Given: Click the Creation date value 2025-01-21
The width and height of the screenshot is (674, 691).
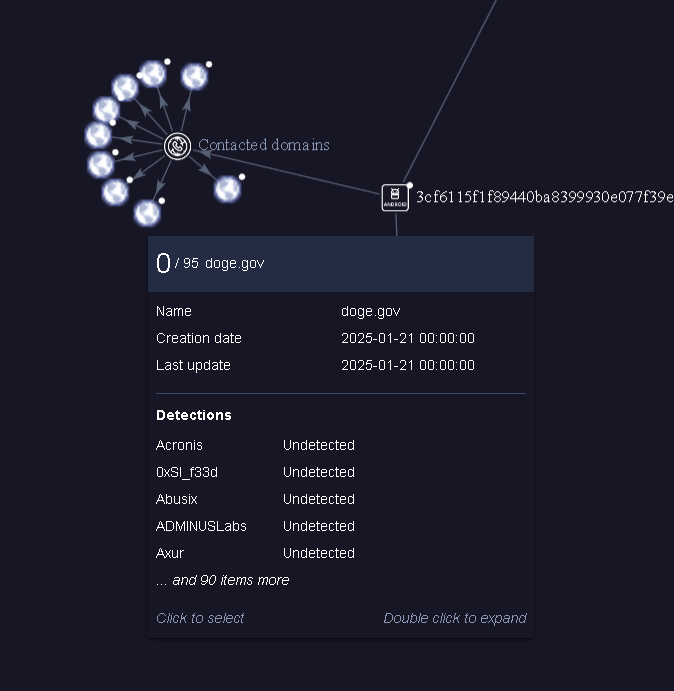Looking at the screenshot, I should (x=407, y=338).
